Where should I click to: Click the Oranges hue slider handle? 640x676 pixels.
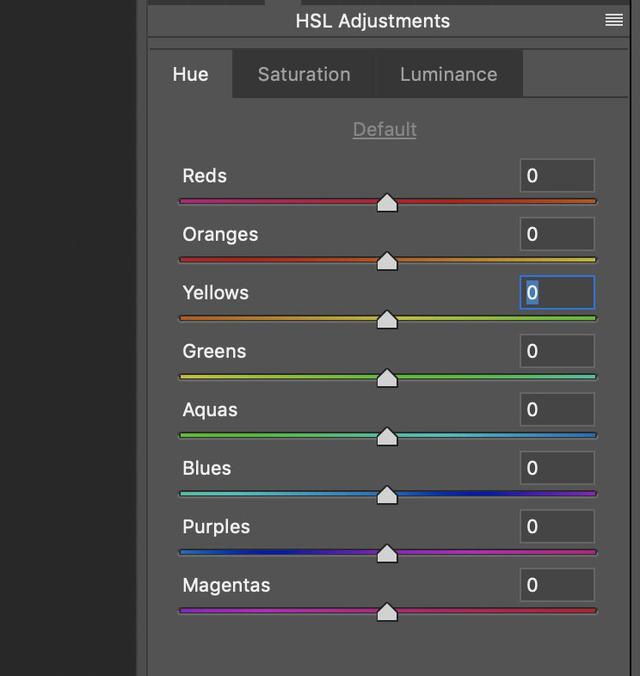coord(387,261)
